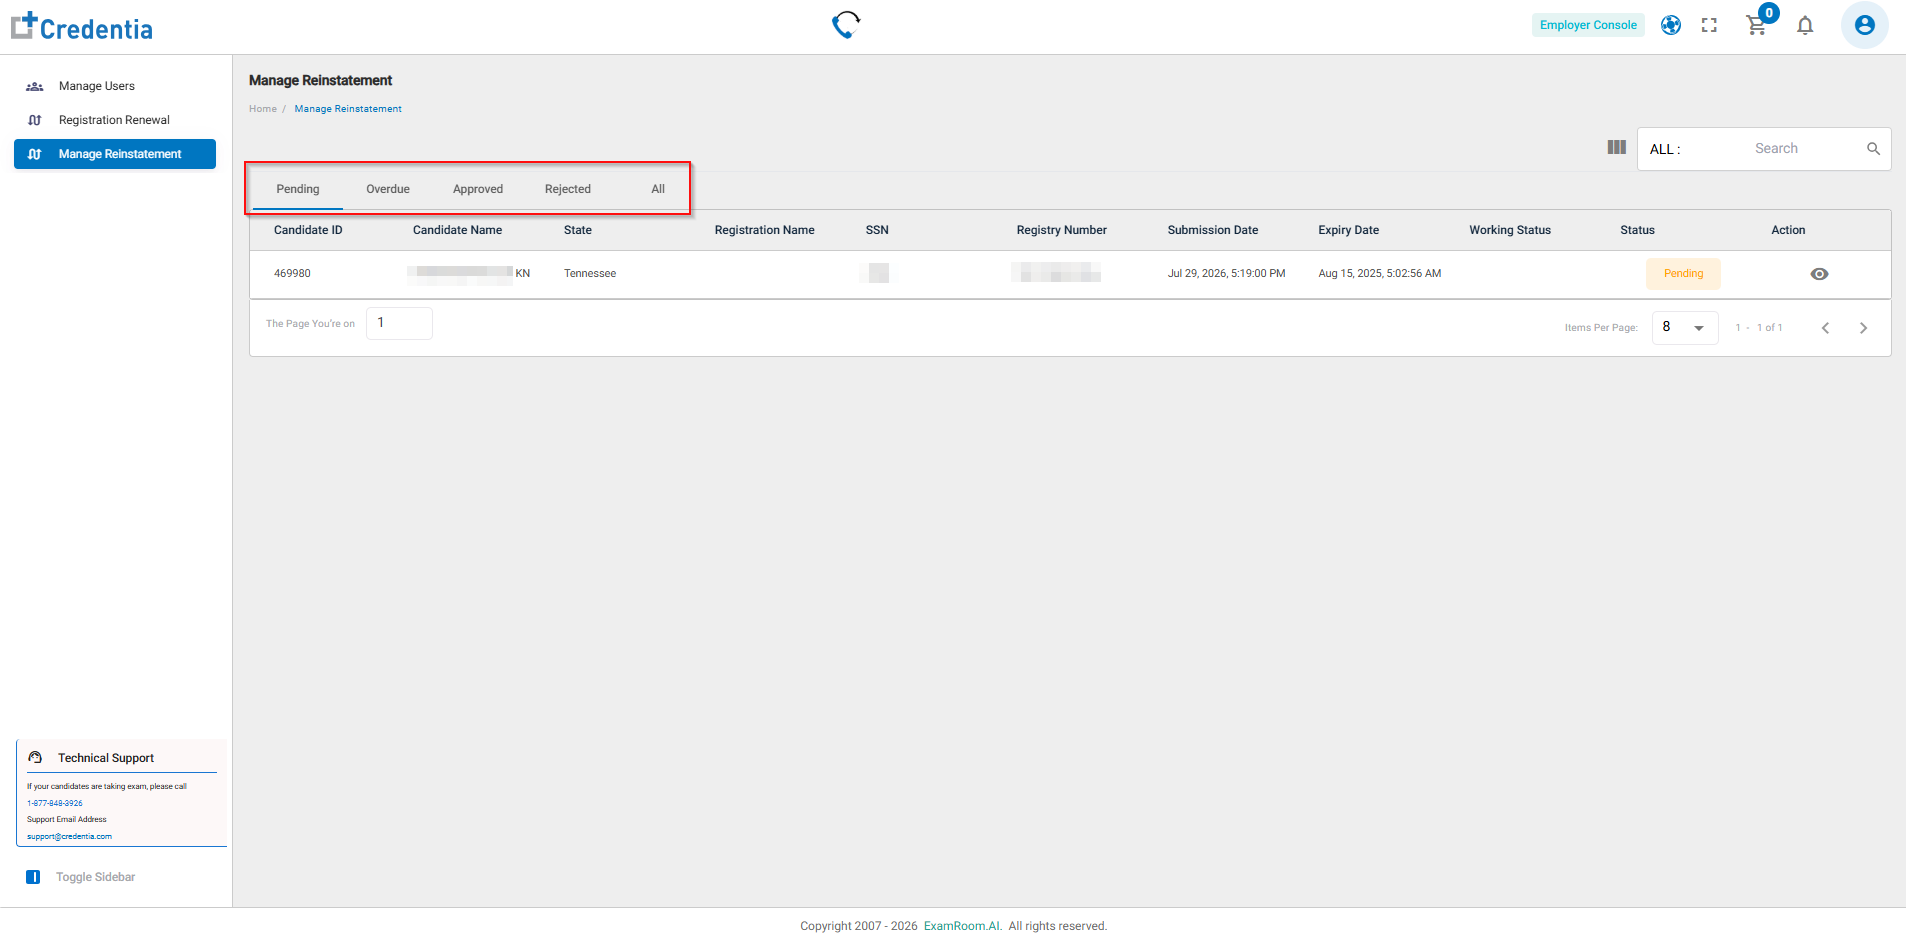
Task: Open notifications bell
Action: pos(1805,25)
